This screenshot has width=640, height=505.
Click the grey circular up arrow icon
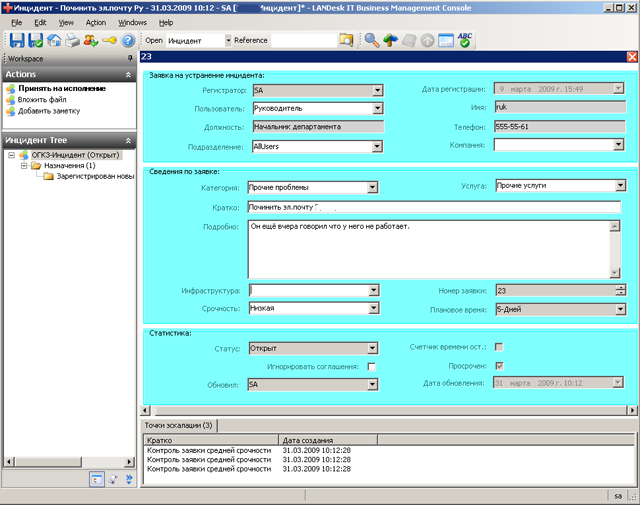[x=427, y=40]
